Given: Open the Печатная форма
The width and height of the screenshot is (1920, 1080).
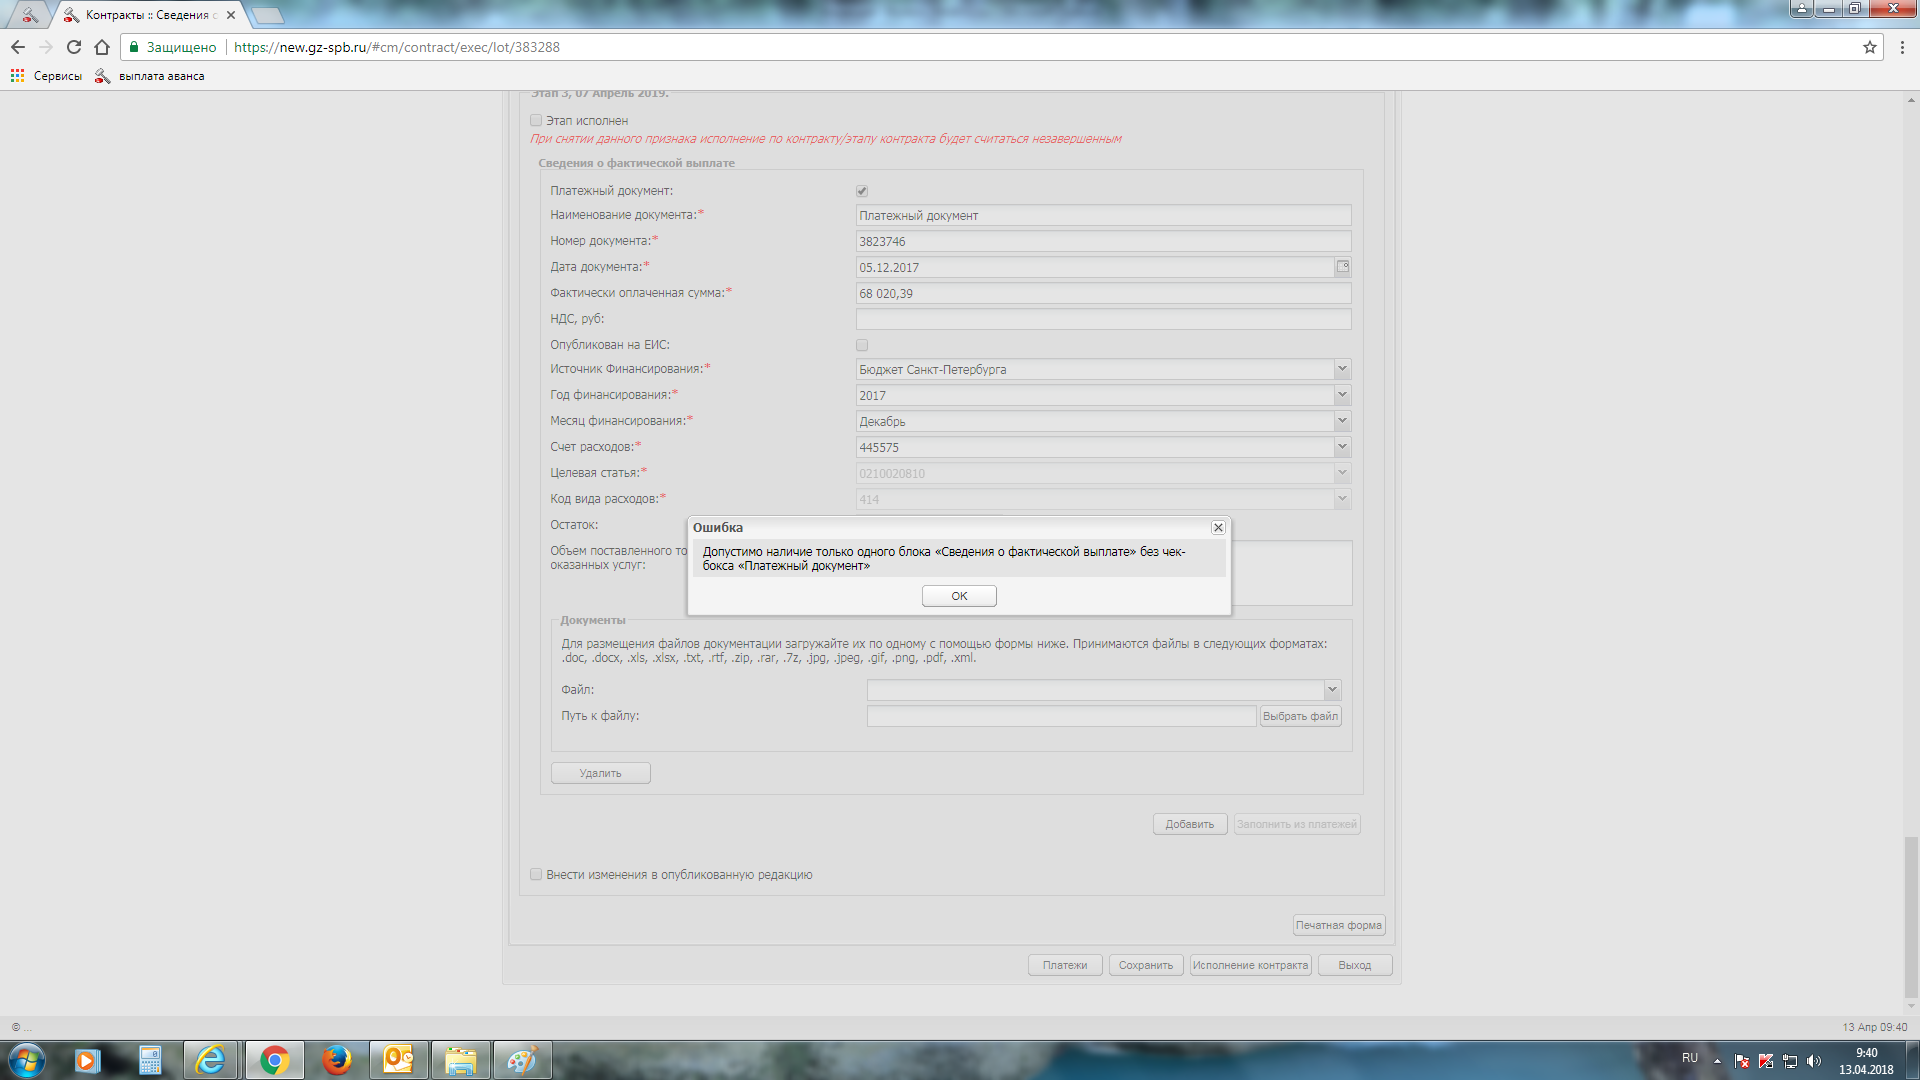Looking at the screenshot, I should tap(1338, 925).
